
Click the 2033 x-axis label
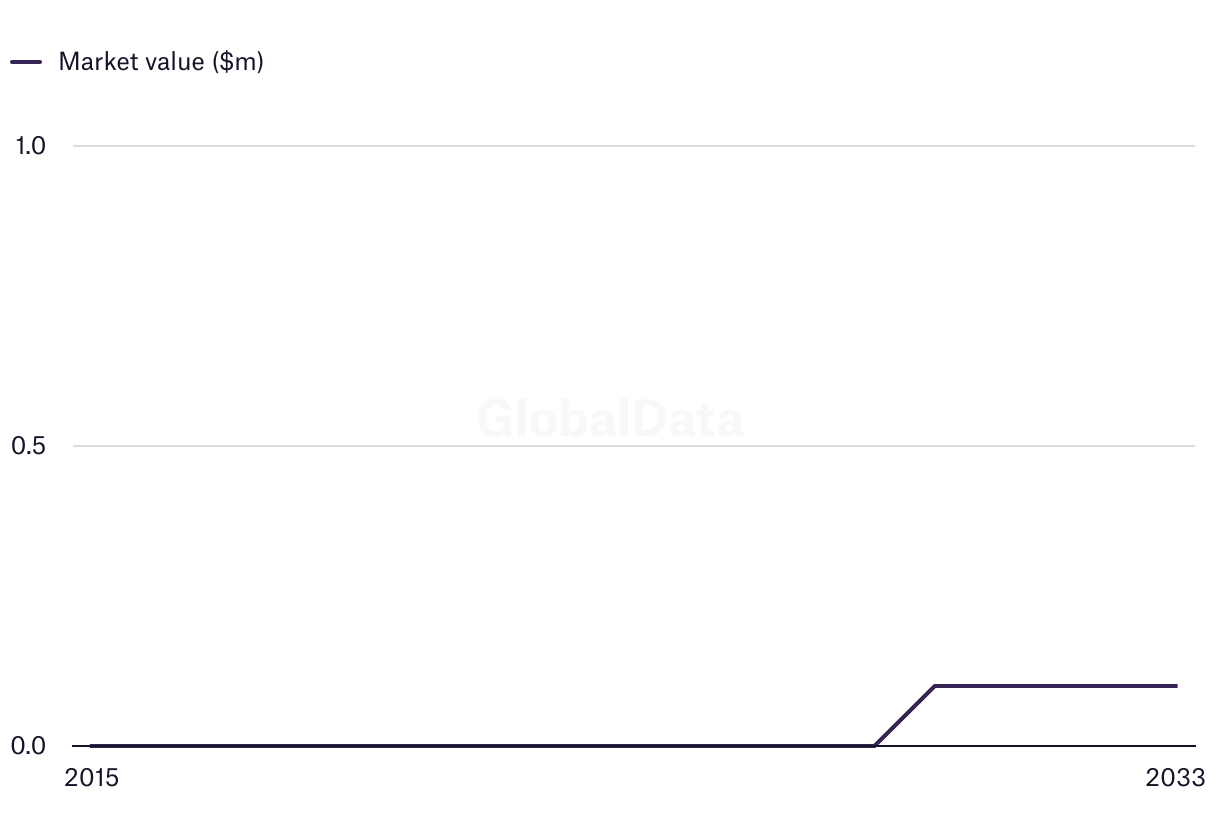(x=1176, y=778)
